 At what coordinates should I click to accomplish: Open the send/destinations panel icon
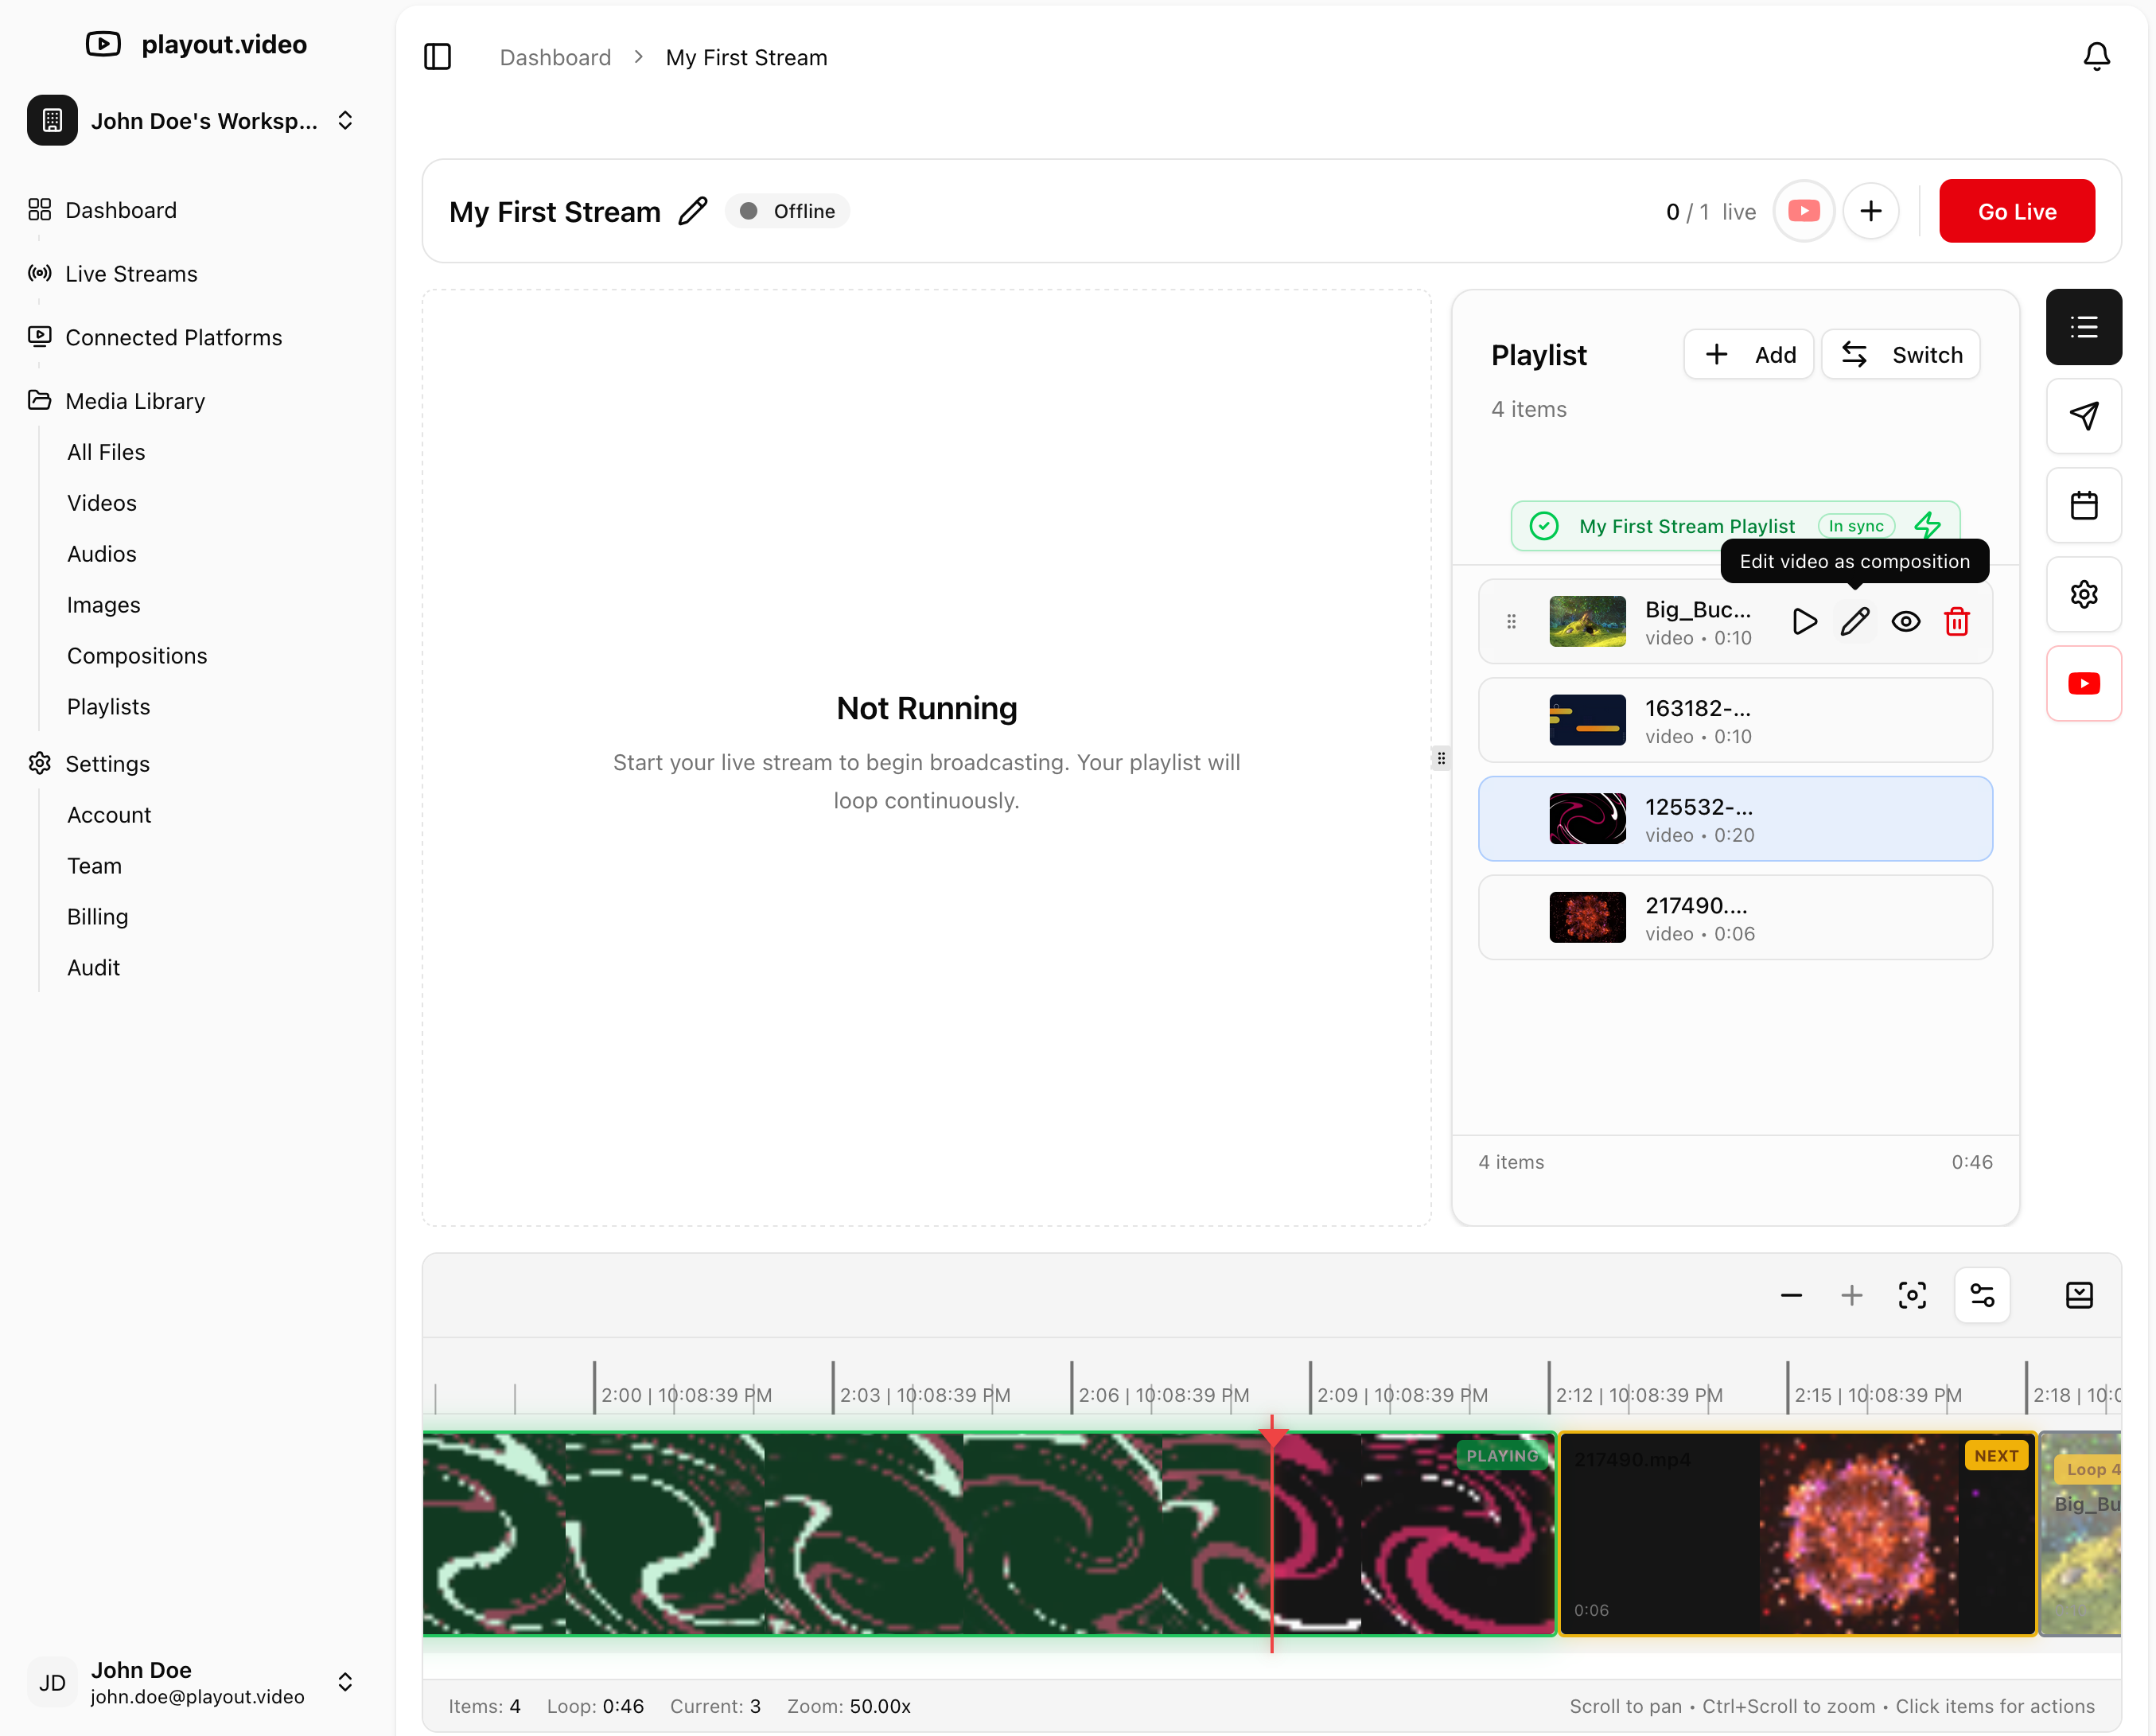point(2083,416)
